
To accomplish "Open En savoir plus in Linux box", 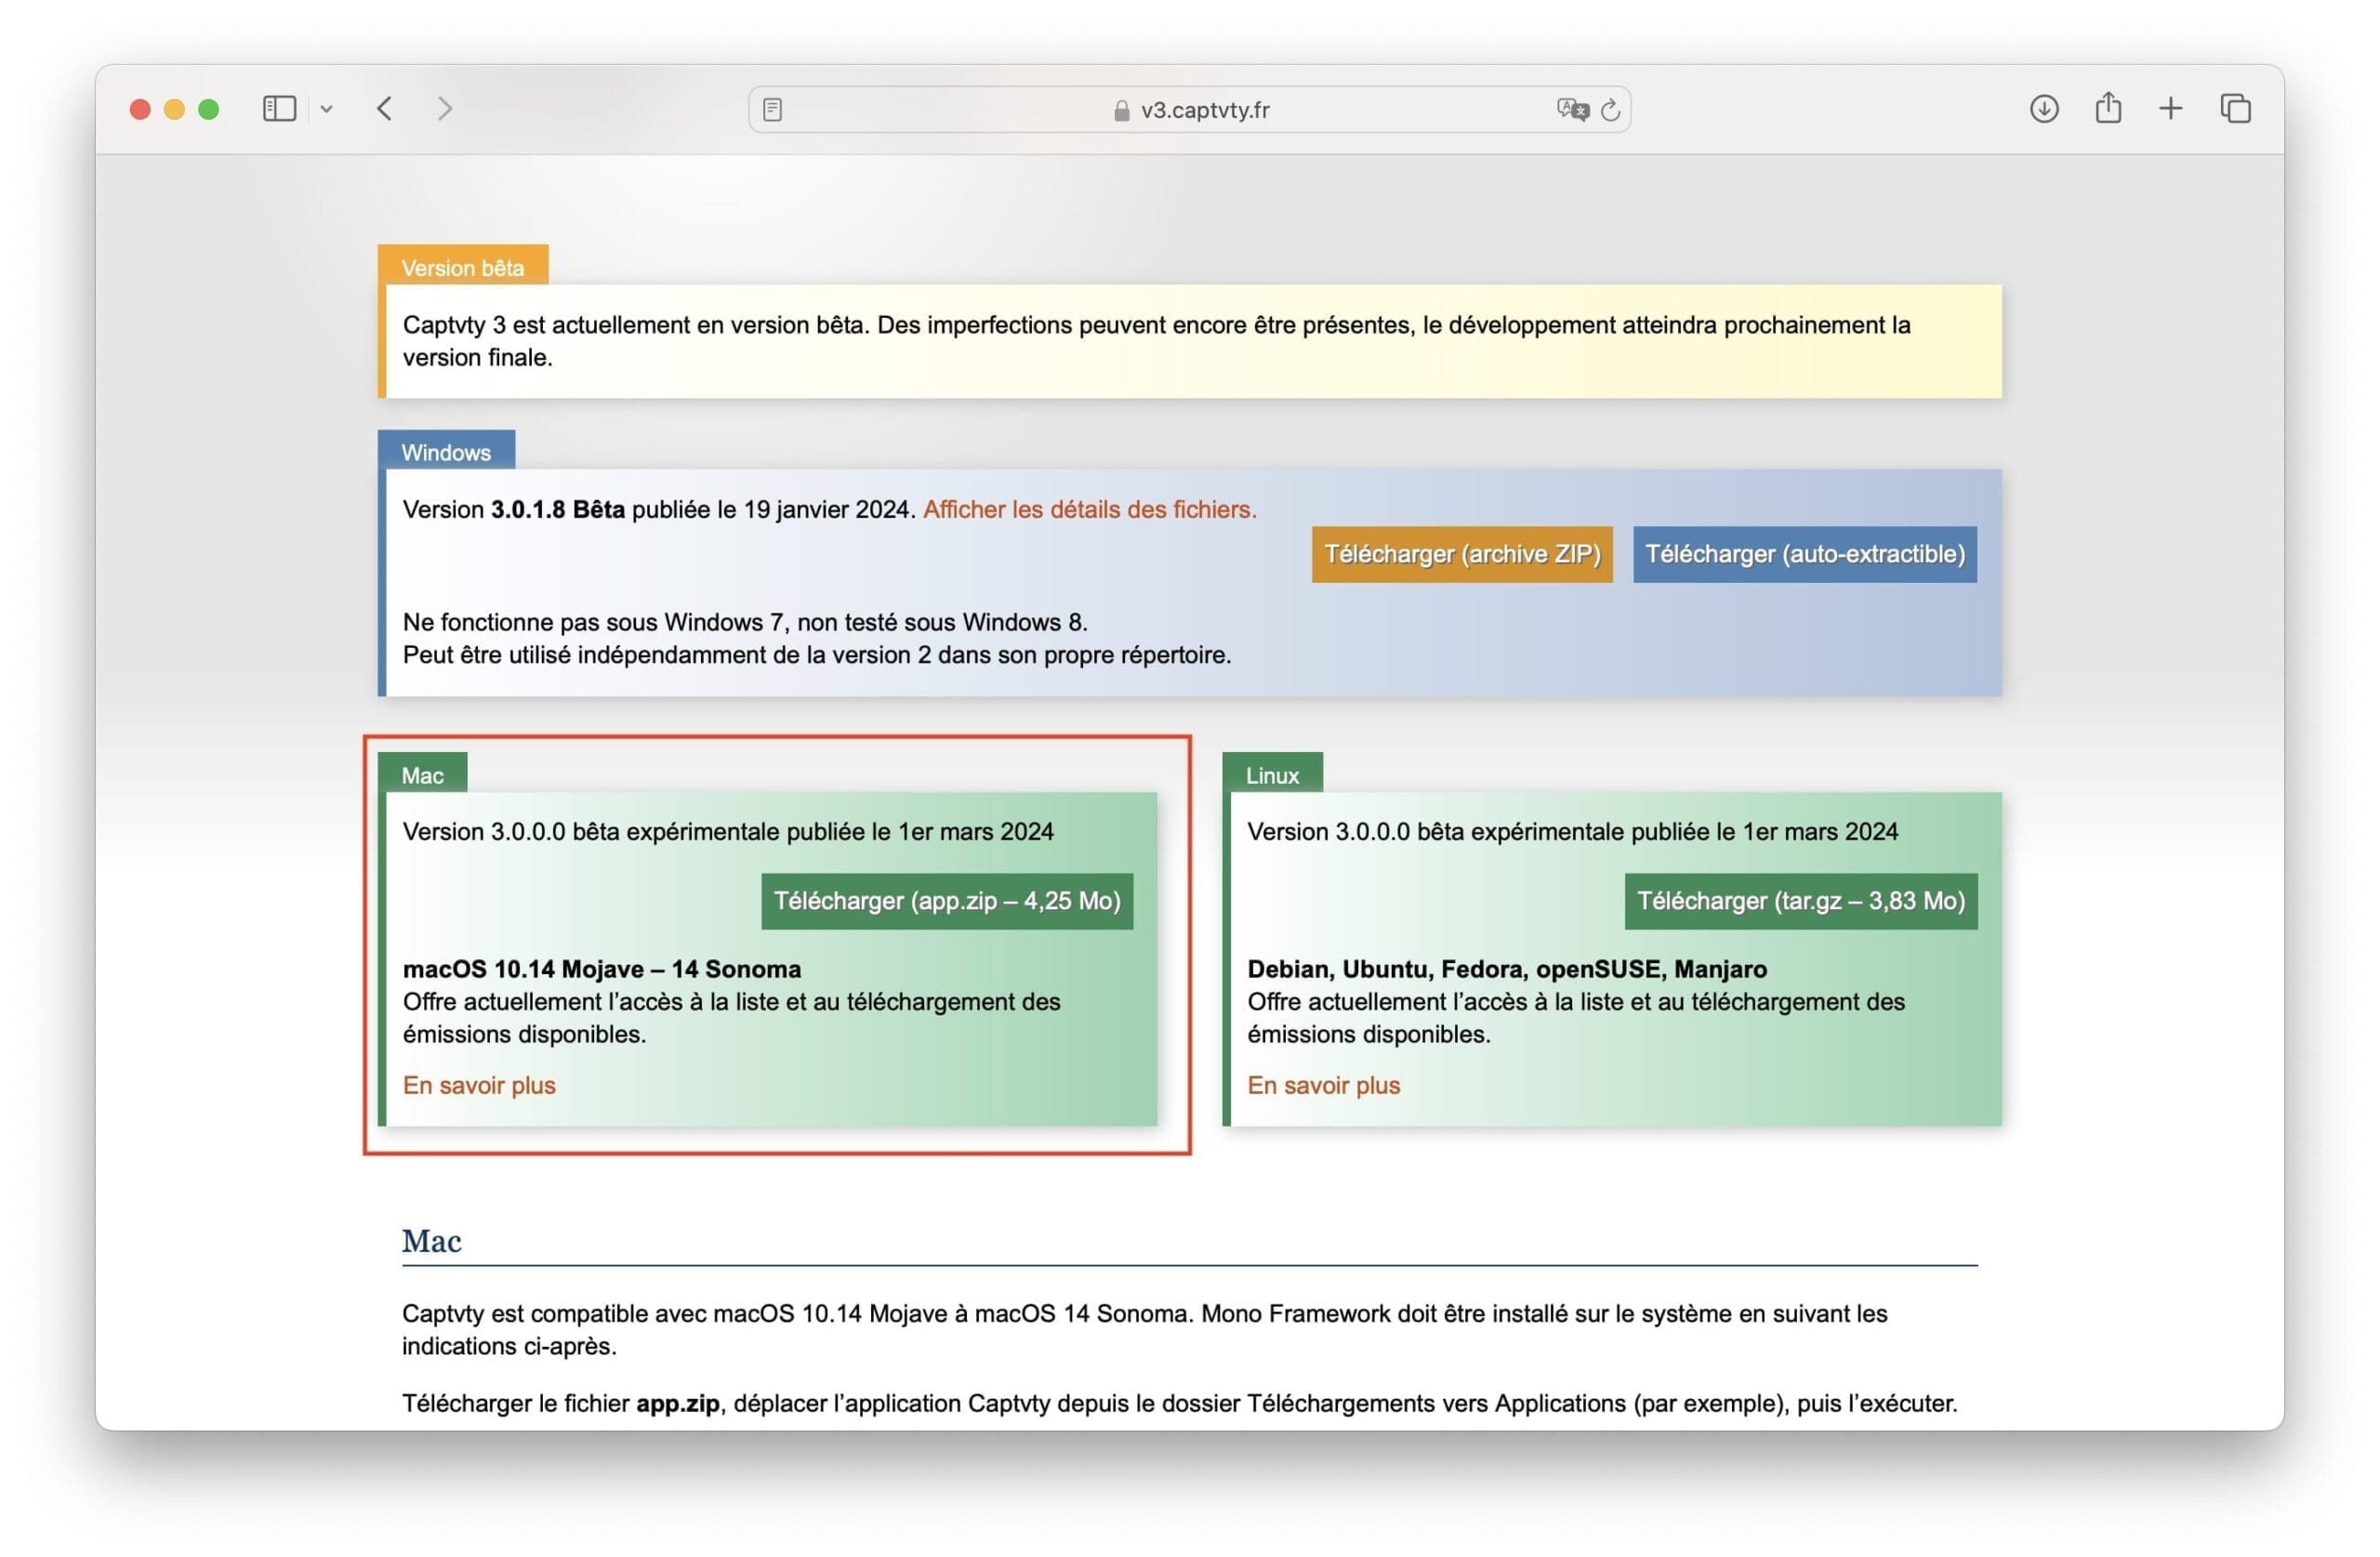I will tap(1323, 1085).
